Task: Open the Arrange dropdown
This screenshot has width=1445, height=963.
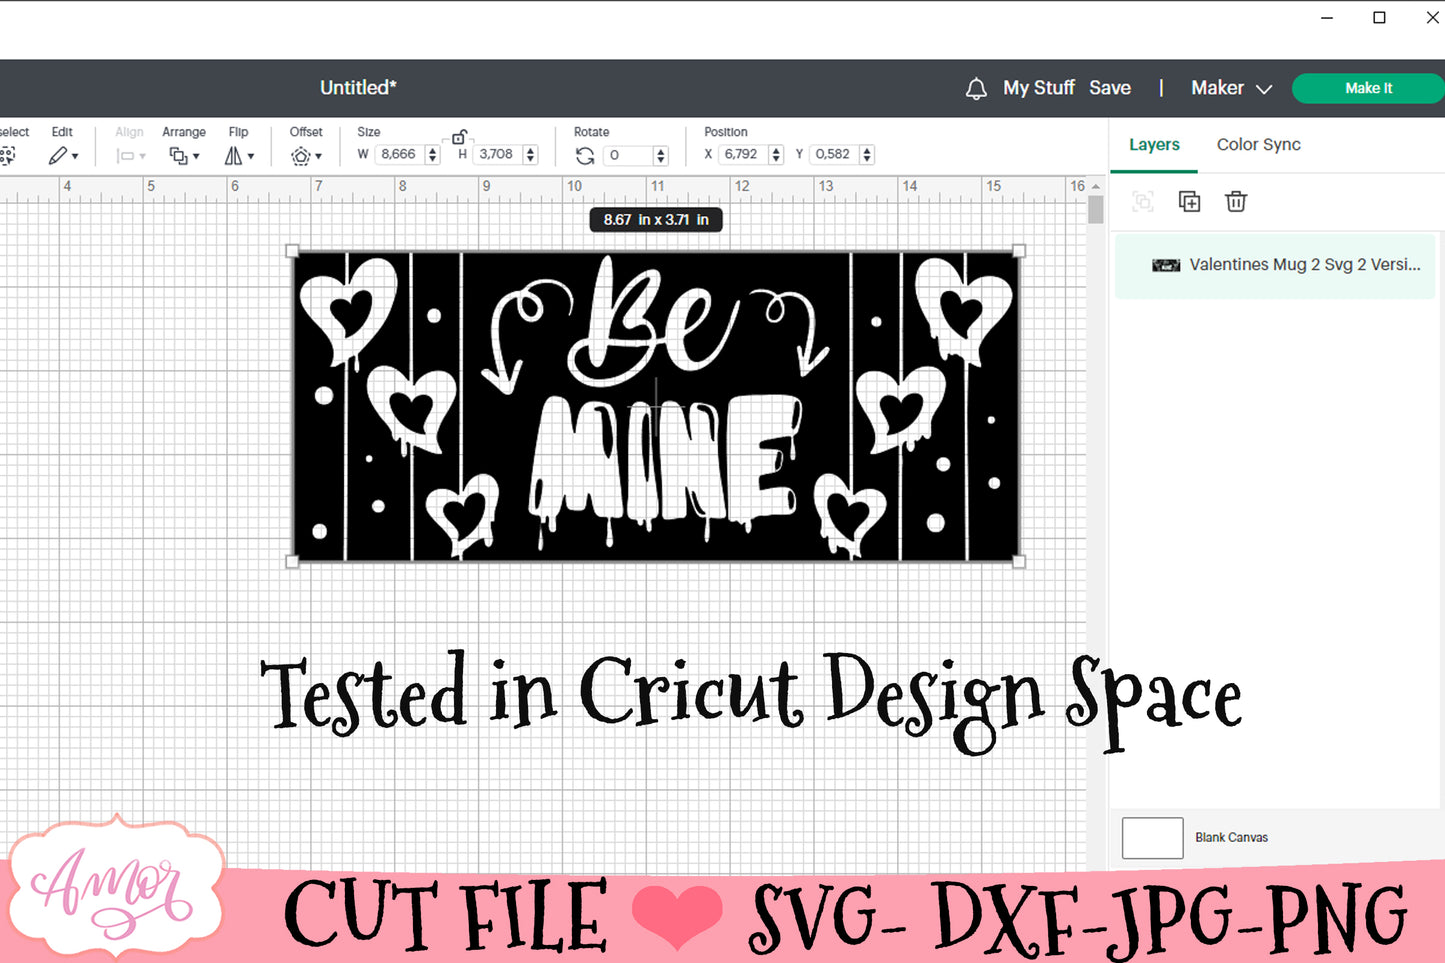Action: pyautogui.click(x=184, y=155)
